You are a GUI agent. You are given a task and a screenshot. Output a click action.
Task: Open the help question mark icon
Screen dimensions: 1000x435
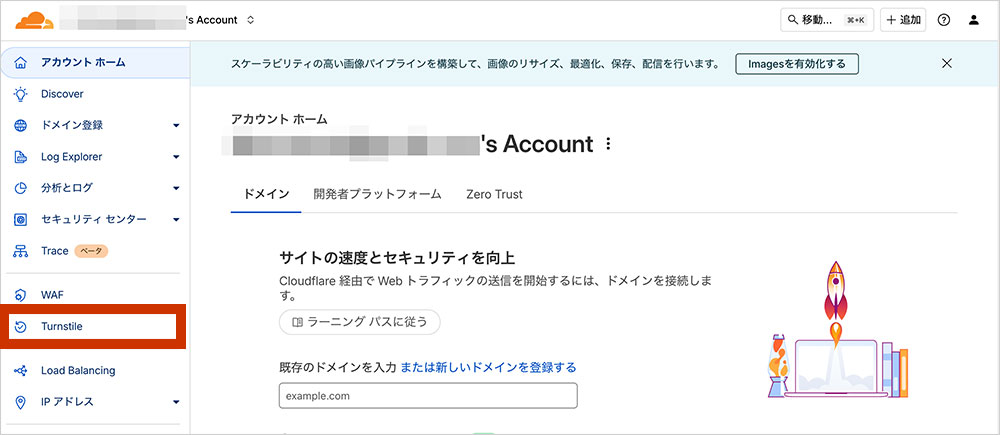pos(943,20)
